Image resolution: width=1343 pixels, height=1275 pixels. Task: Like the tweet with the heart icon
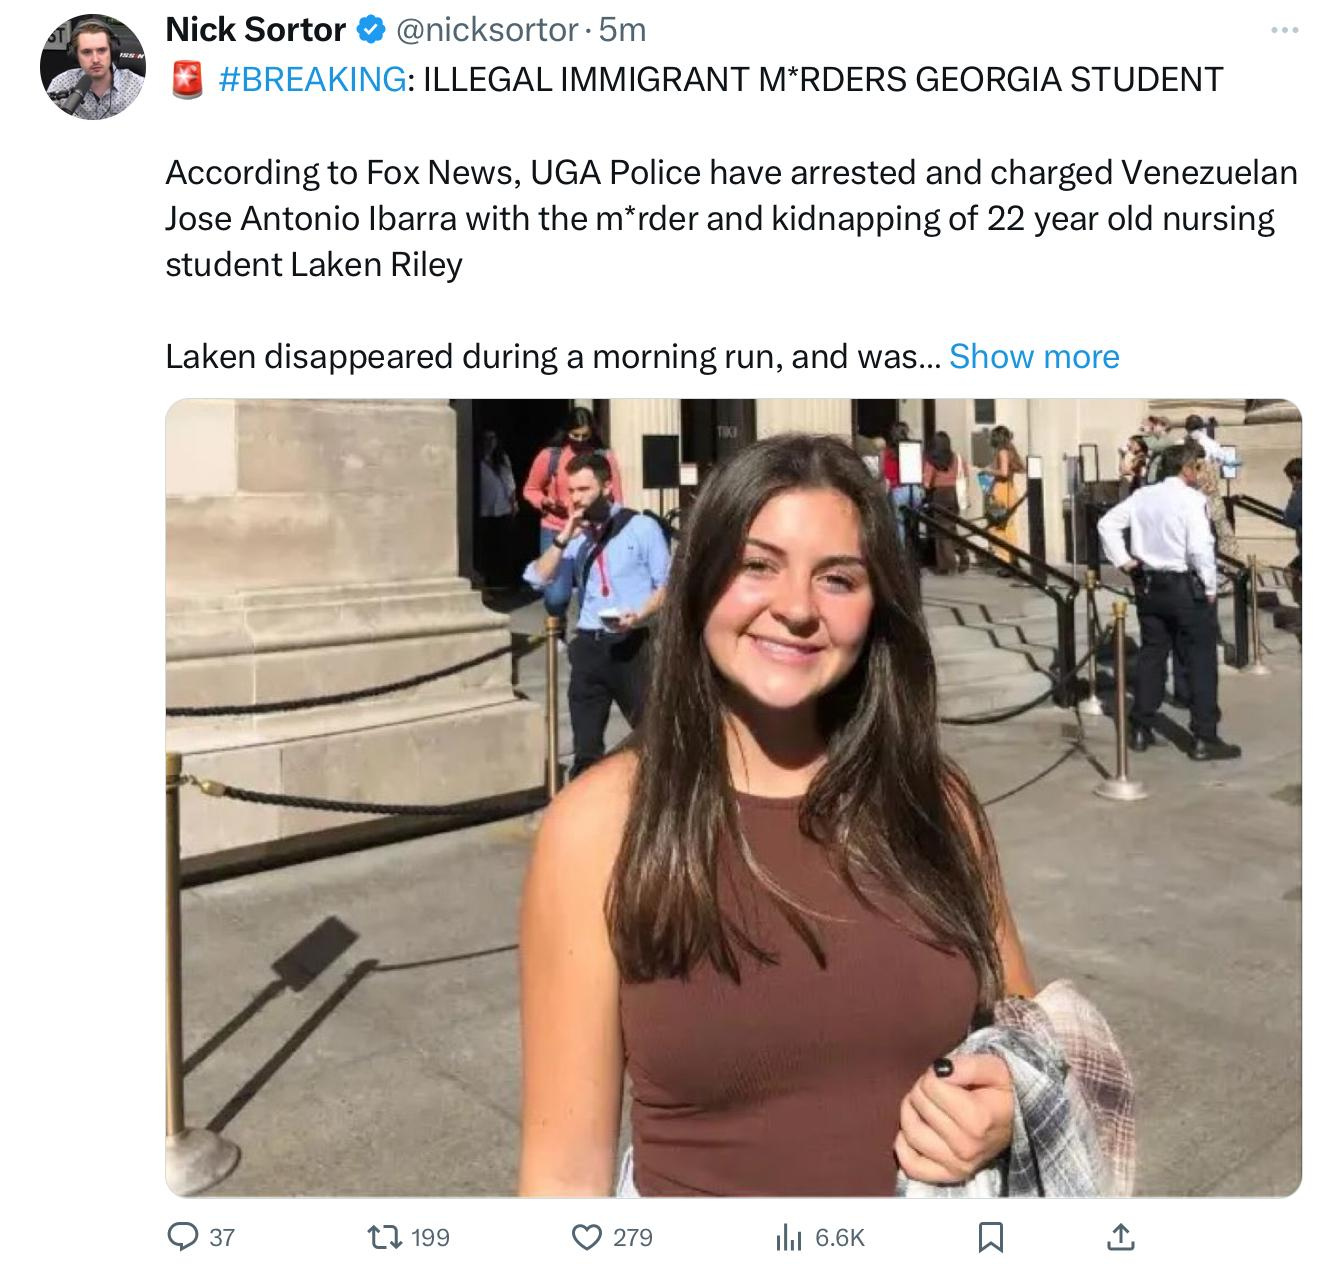586,1237
